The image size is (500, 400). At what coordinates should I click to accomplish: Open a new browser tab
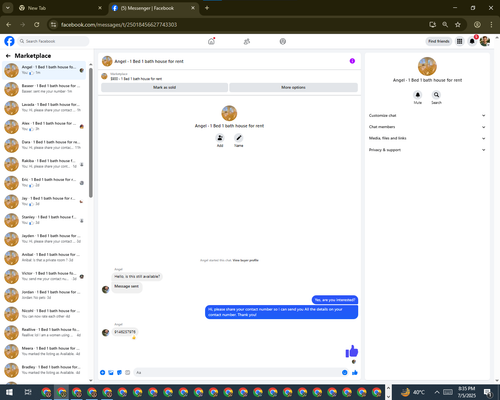[207, 8]
